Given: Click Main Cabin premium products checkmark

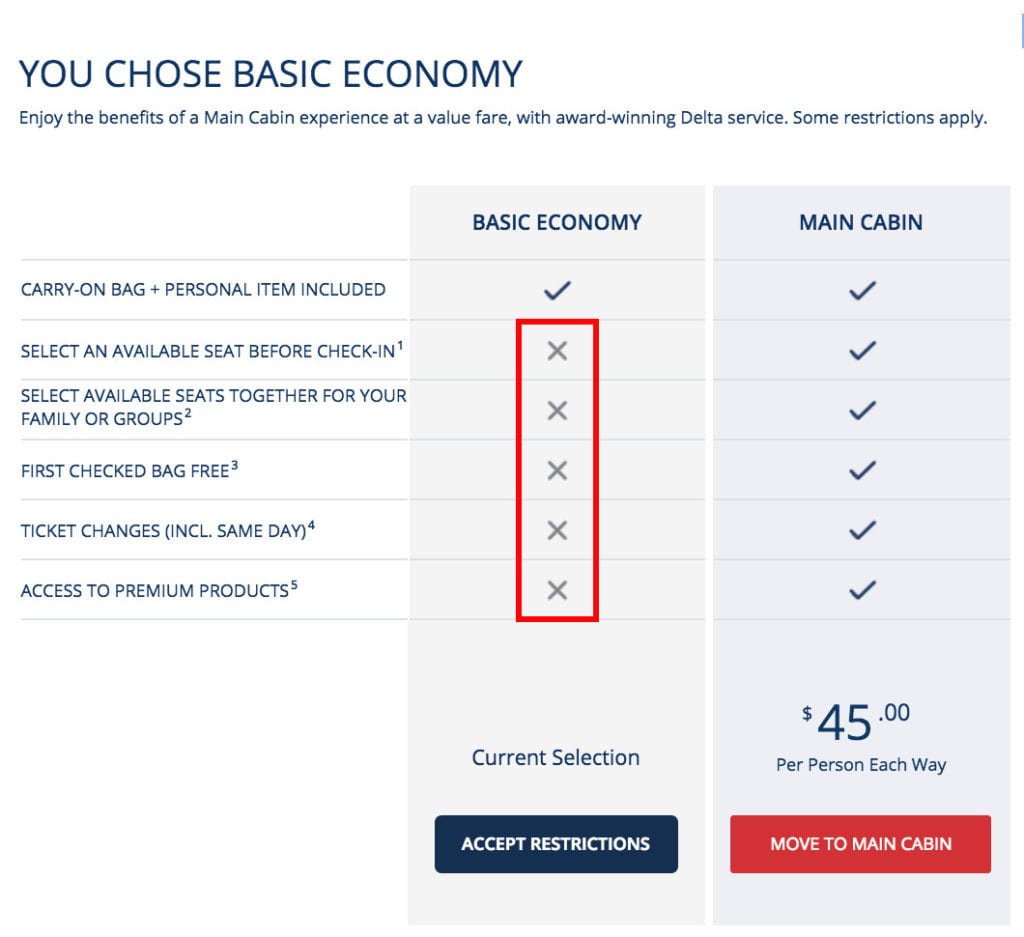Looking at the screenshot, I should (x=862, y=590).
